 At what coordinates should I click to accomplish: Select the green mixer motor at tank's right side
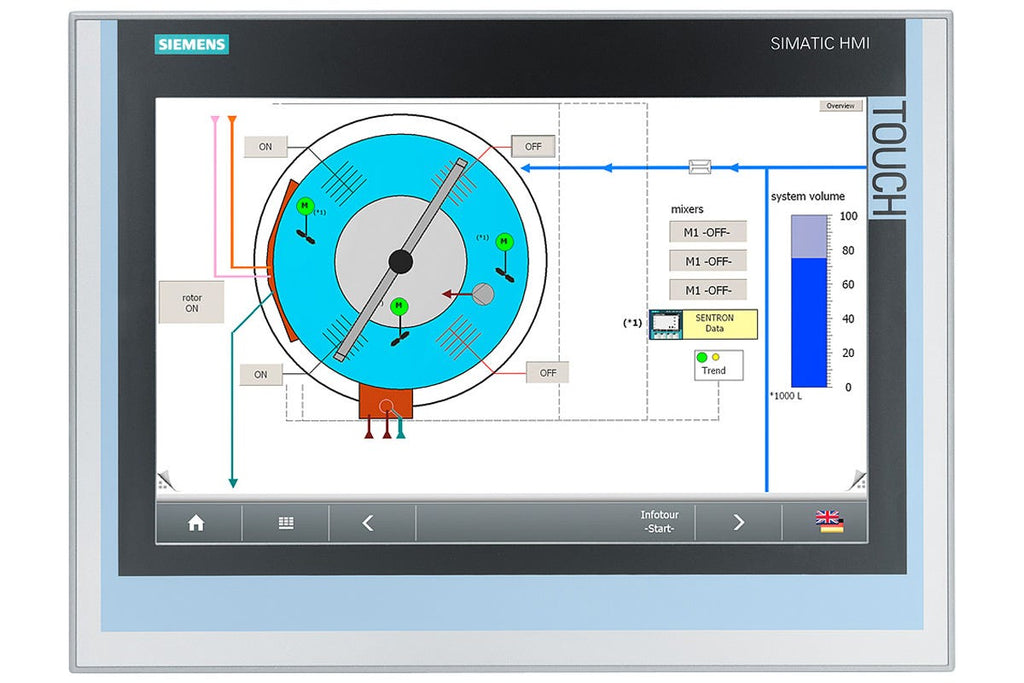pyautogui.click(x=504, y=242)
